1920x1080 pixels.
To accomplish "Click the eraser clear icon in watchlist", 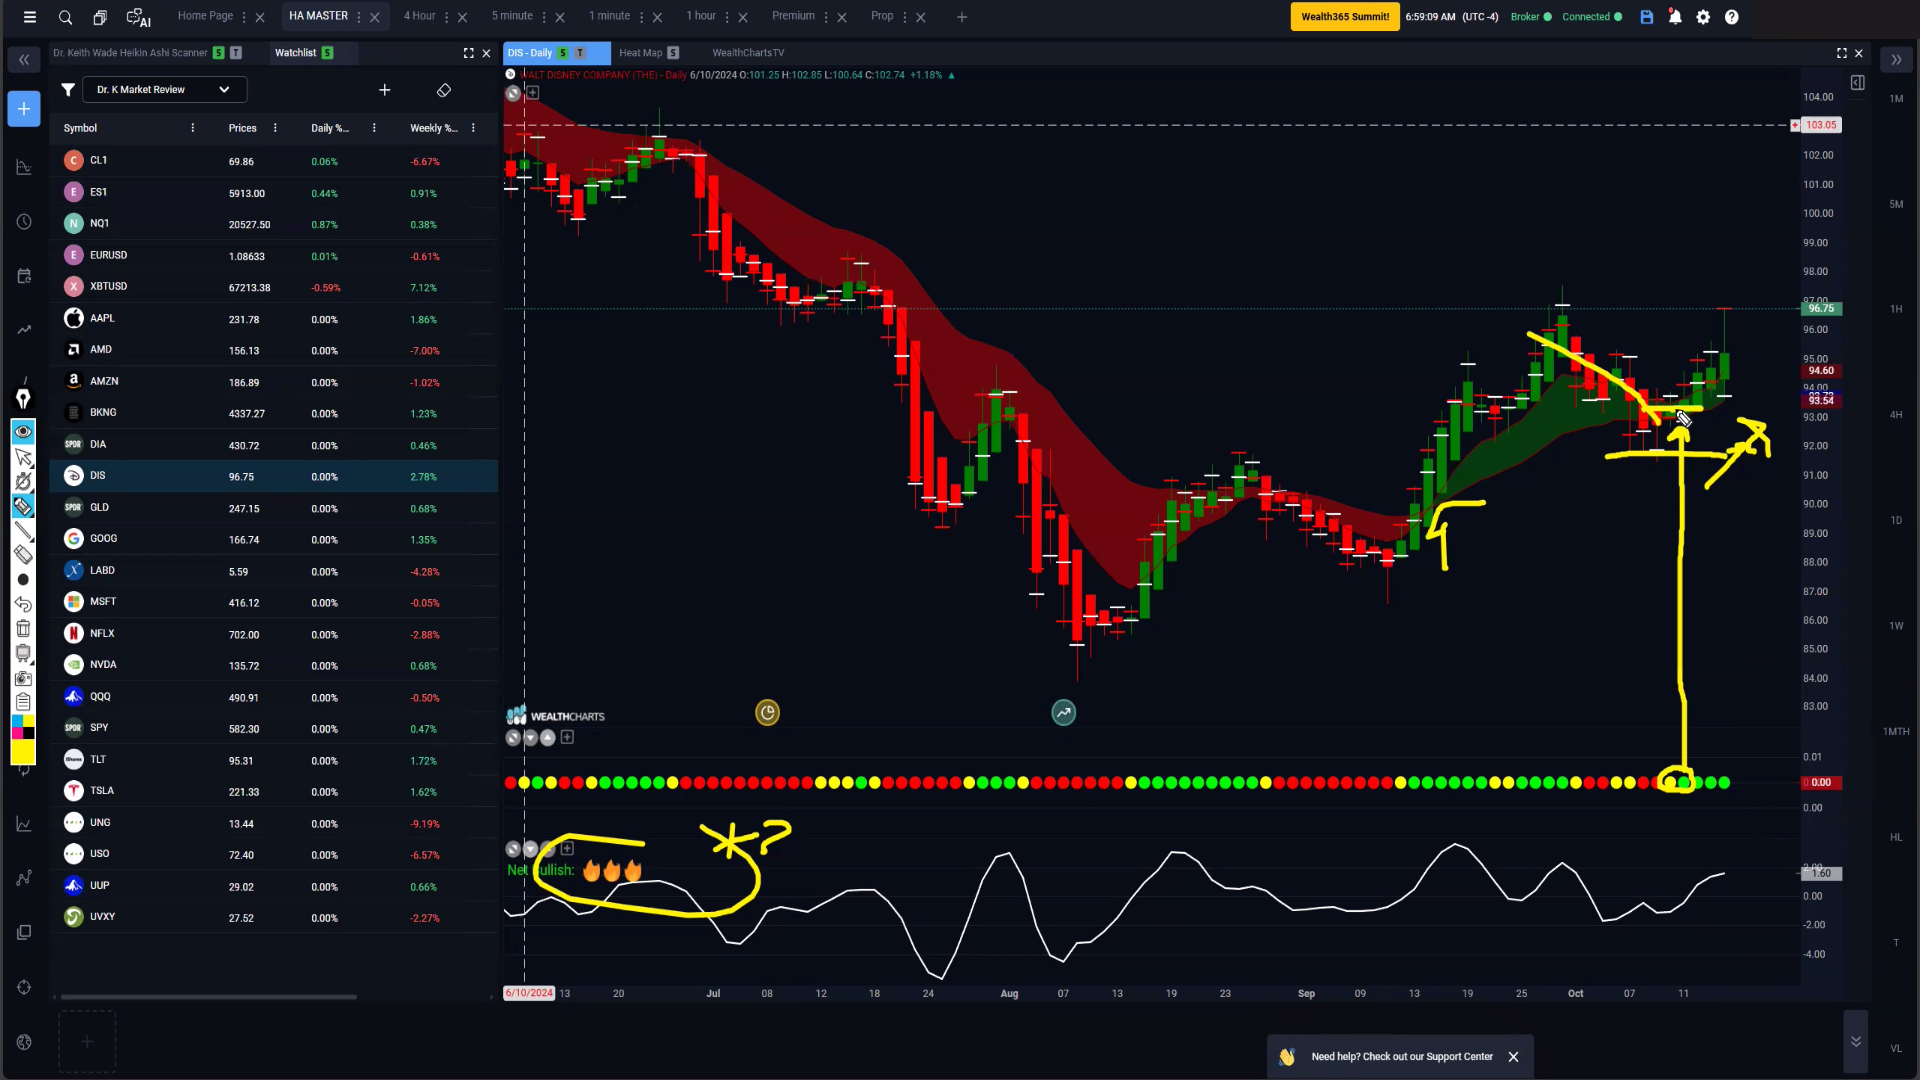I will [444, 90].
